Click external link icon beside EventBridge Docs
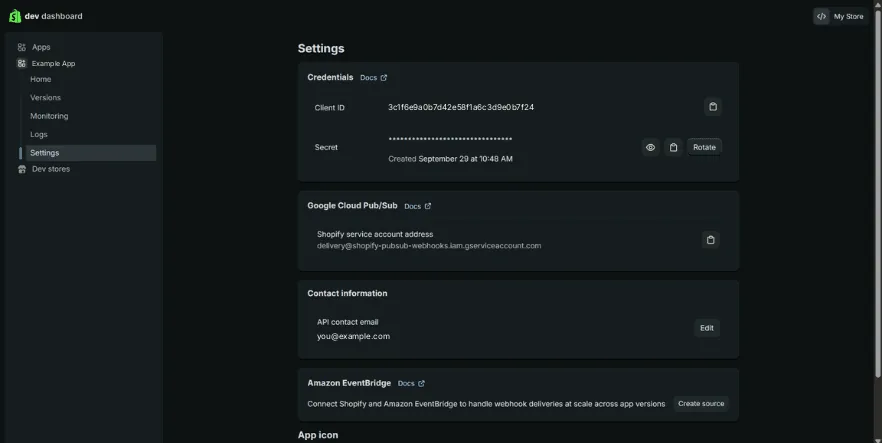 coord(421,383)
